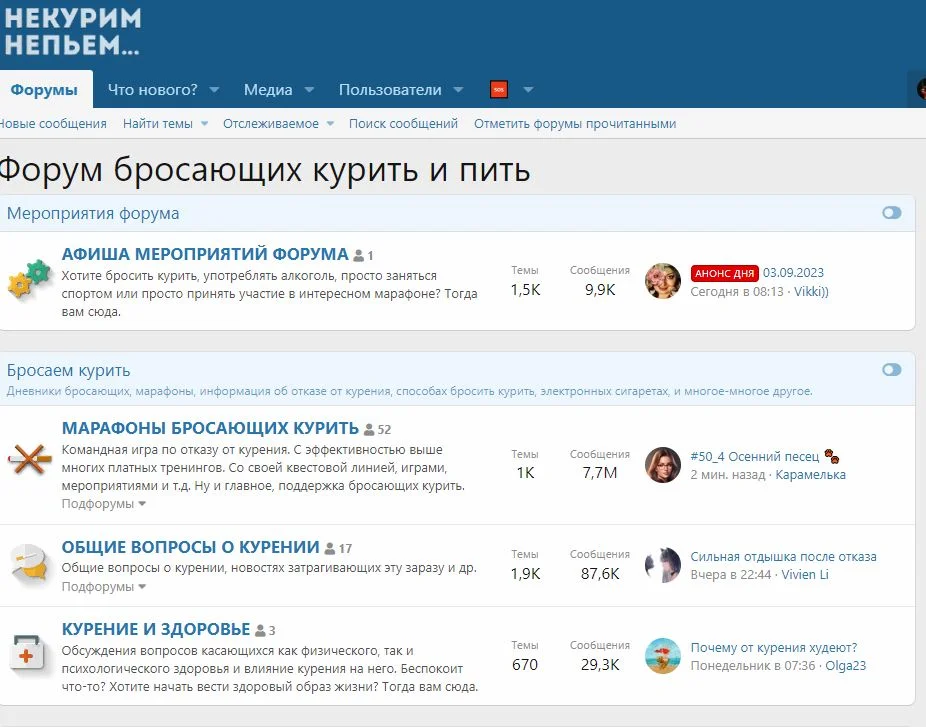Open the 03.09.2023 thread link
Screen dimensions: 926x727
793,273
